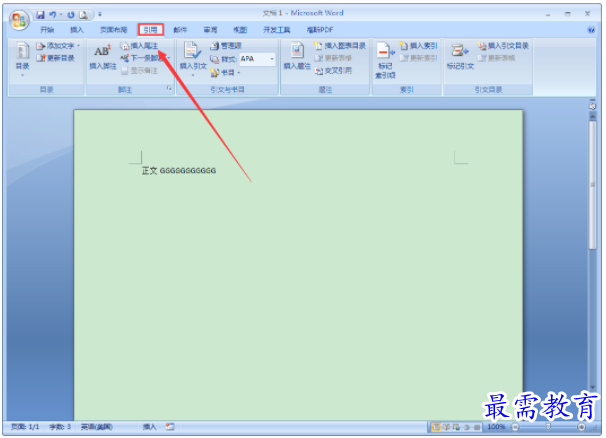Click 更新目录 (Update Table) button

[x=55, y=58]
